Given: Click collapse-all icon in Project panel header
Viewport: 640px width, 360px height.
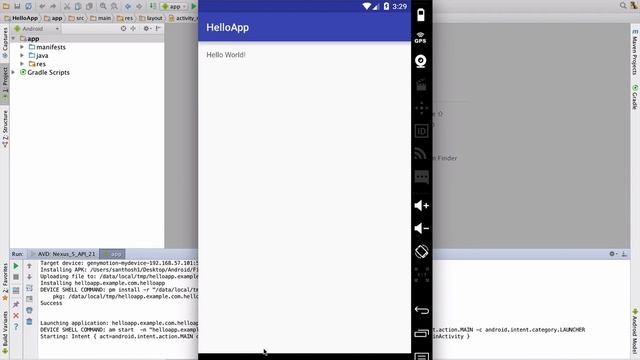Looking at the screenshot, I should 133,29.
